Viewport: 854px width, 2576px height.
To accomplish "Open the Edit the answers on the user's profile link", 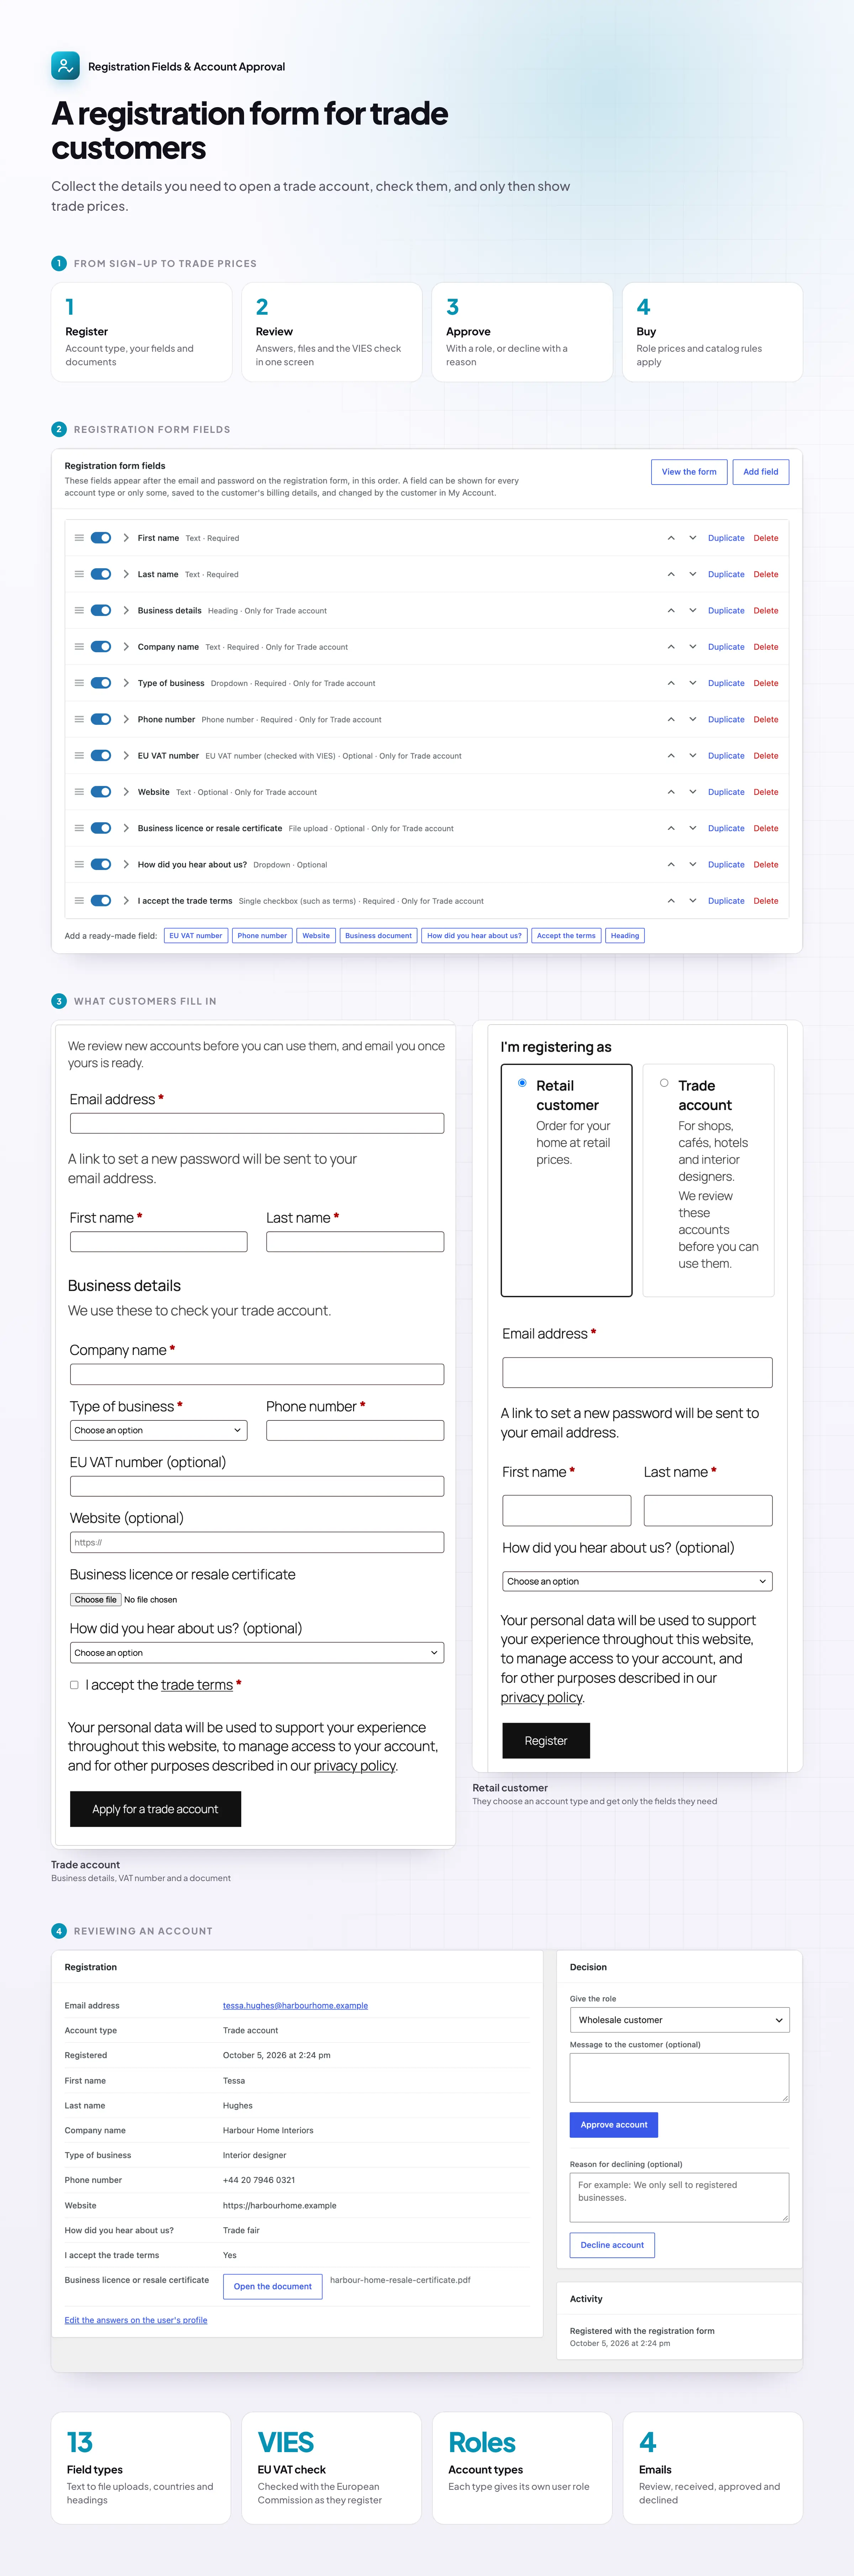I will (136, 2320).
